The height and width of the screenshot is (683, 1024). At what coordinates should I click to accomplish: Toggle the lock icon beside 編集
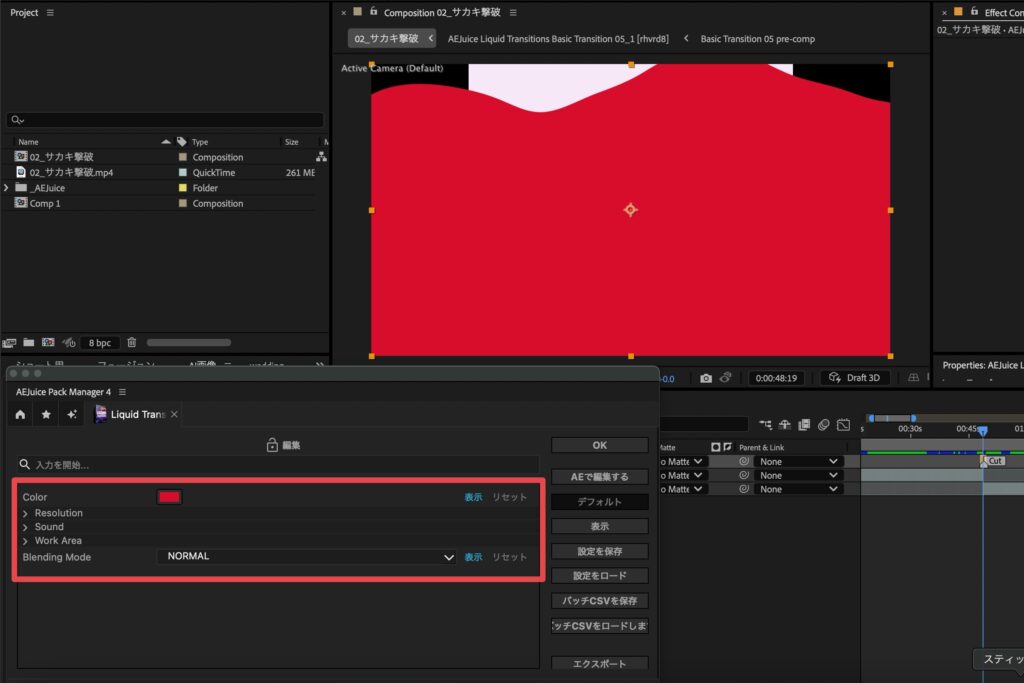271,445
